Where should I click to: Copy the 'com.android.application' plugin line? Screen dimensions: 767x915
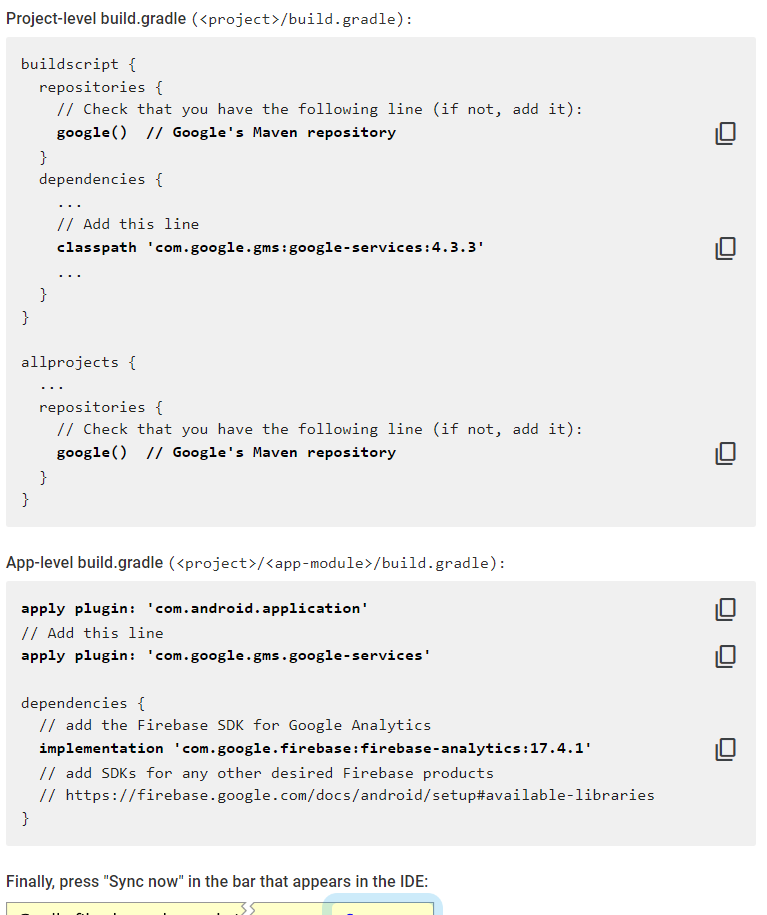click(726, 609)
